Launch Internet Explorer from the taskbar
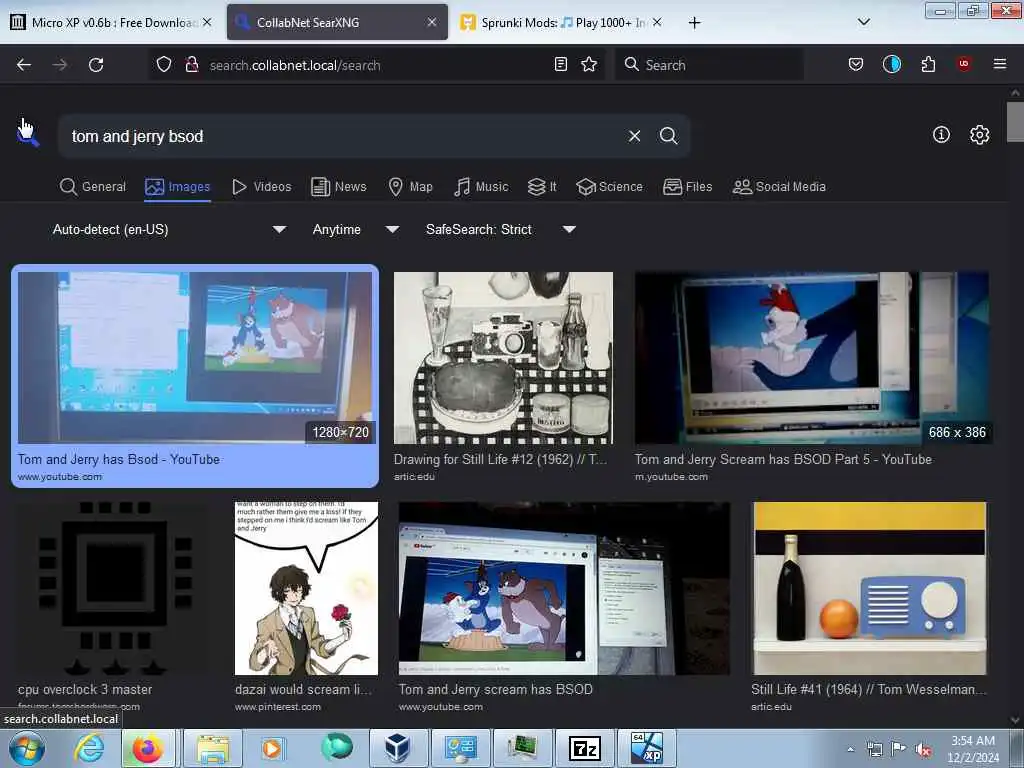This screenshot has width=1024, height=768. (x=89, y=748)
